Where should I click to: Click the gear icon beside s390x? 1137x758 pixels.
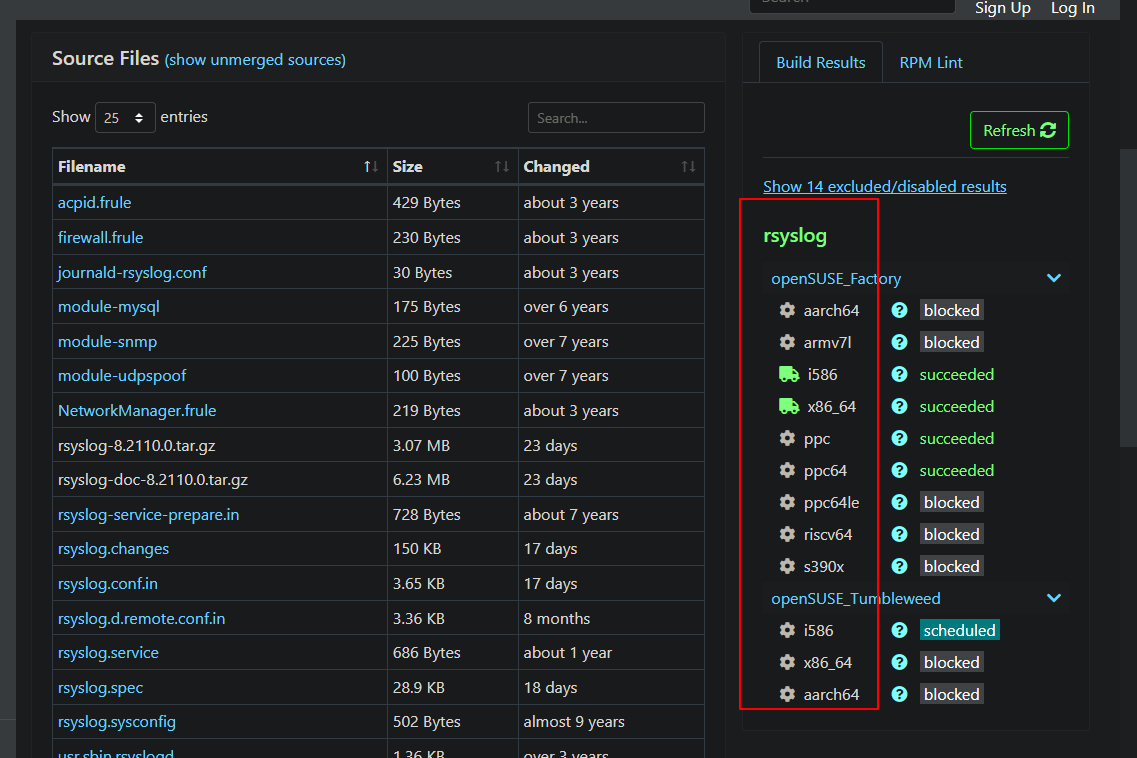coord(787,566)
